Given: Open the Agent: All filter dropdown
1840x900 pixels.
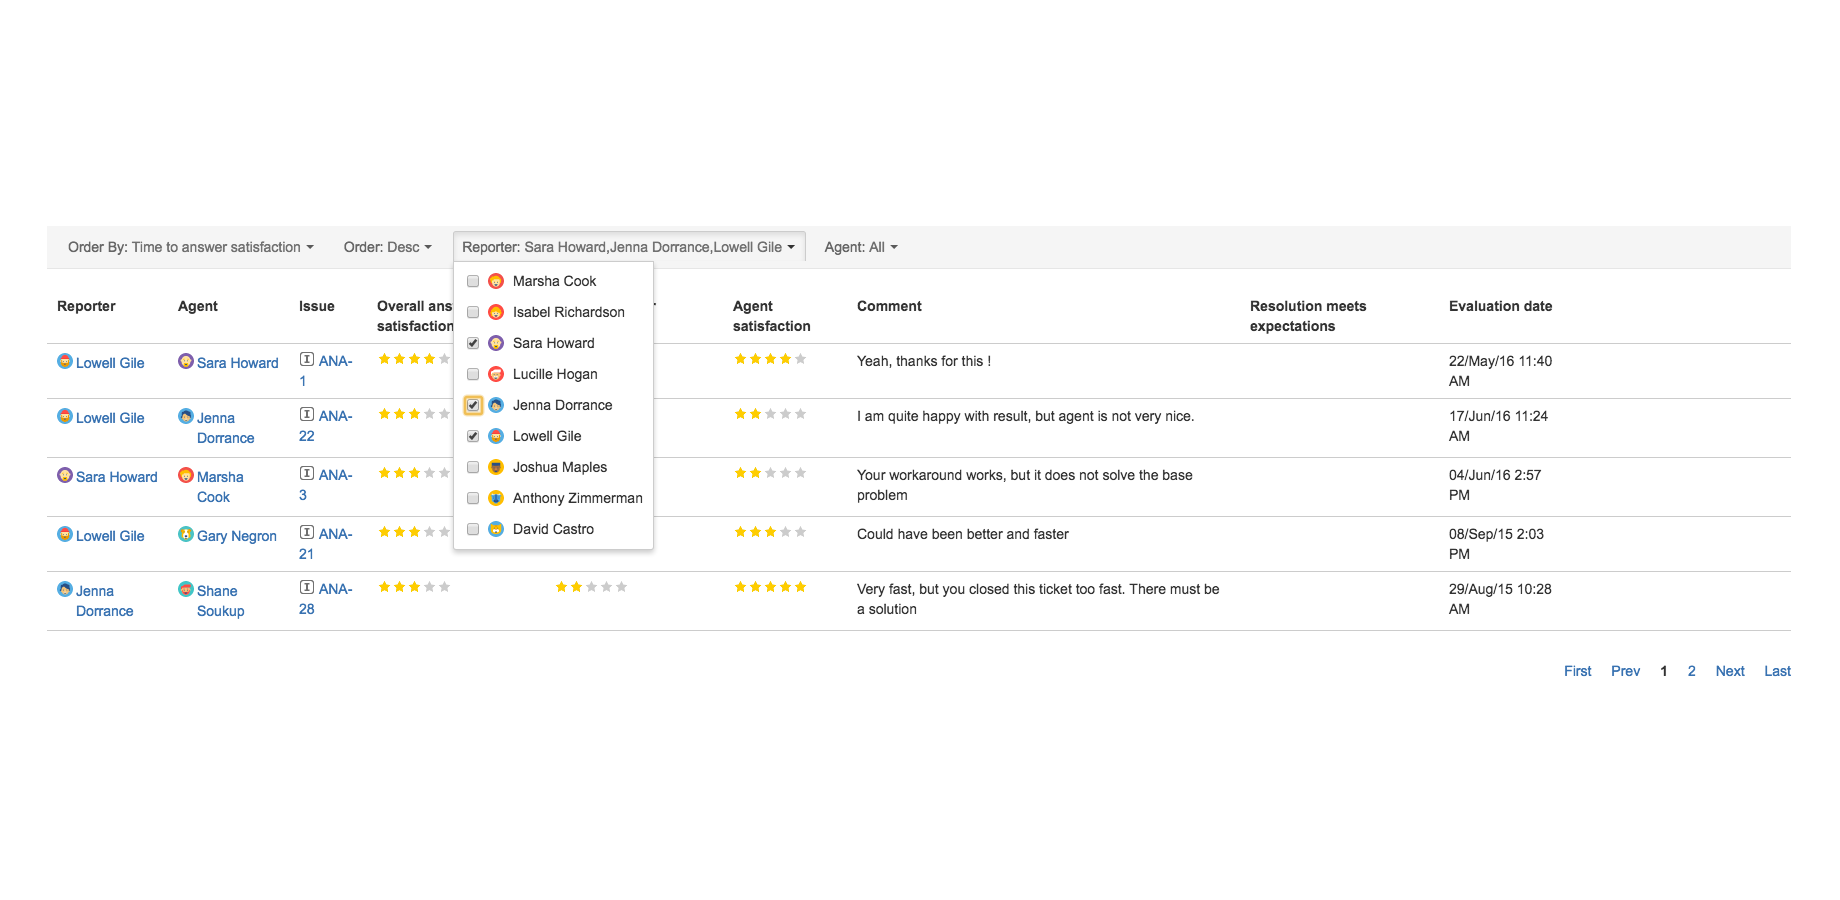Looking at the screenshot, I should [860, 247].
